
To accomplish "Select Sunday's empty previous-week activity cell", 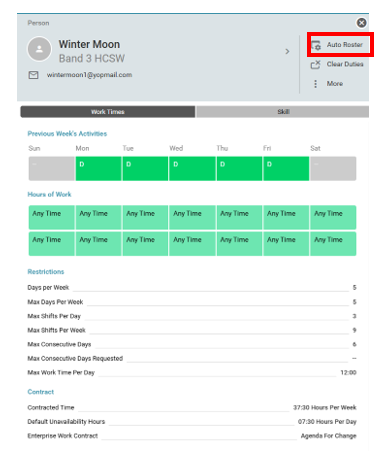I will (x=52, y=169).
